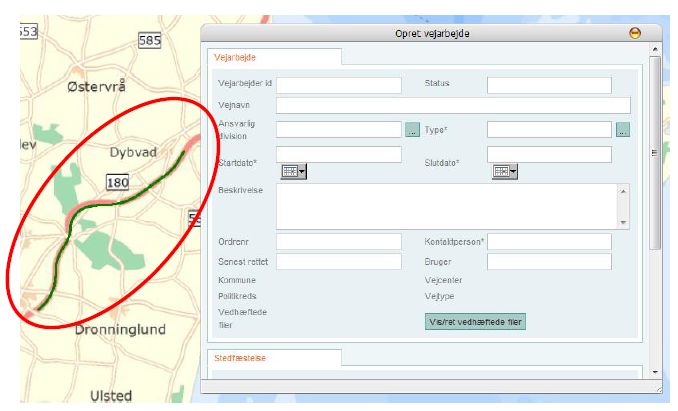678x411 pixels.
Task: Collapse the Opret vejarbejde dialog
Action: click(634, 33)
